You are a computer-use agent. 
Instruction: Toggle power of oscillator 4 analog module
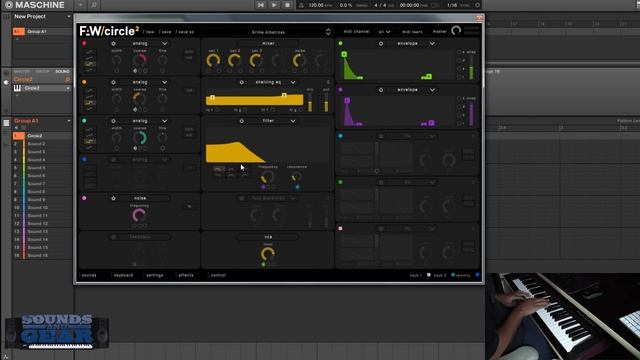113,160
